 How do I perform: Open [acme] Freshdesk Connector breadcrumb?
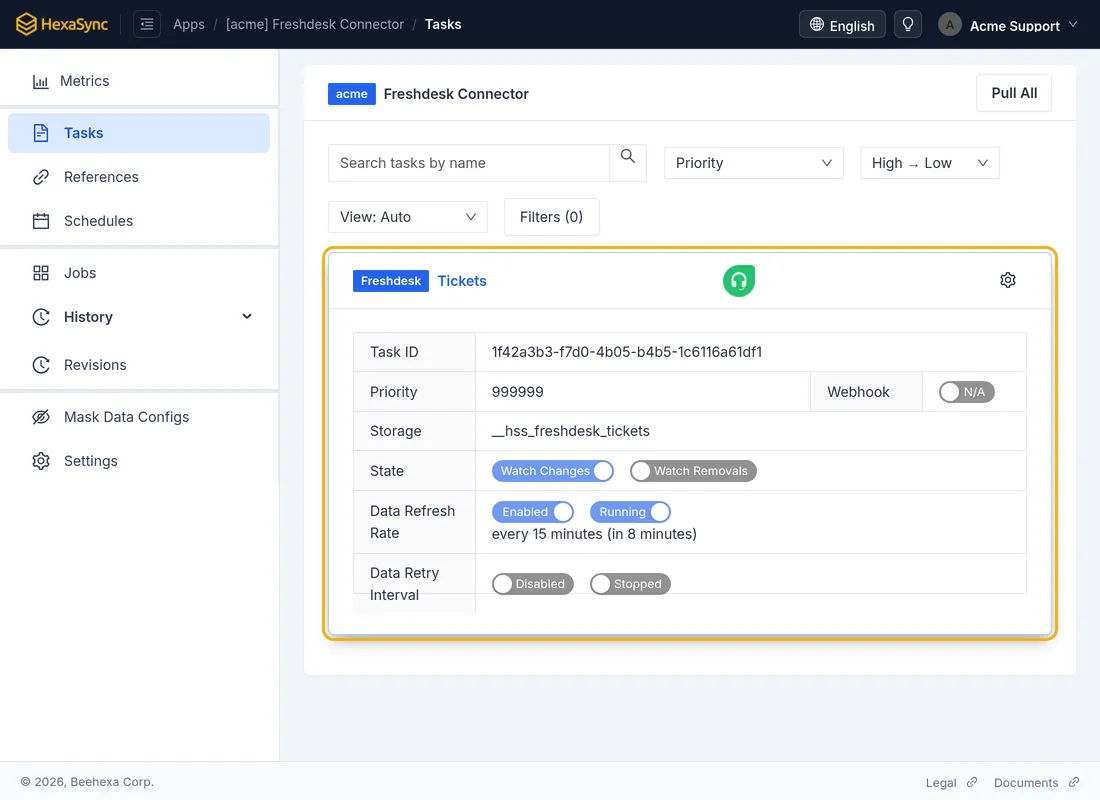(x=315, y=25)
